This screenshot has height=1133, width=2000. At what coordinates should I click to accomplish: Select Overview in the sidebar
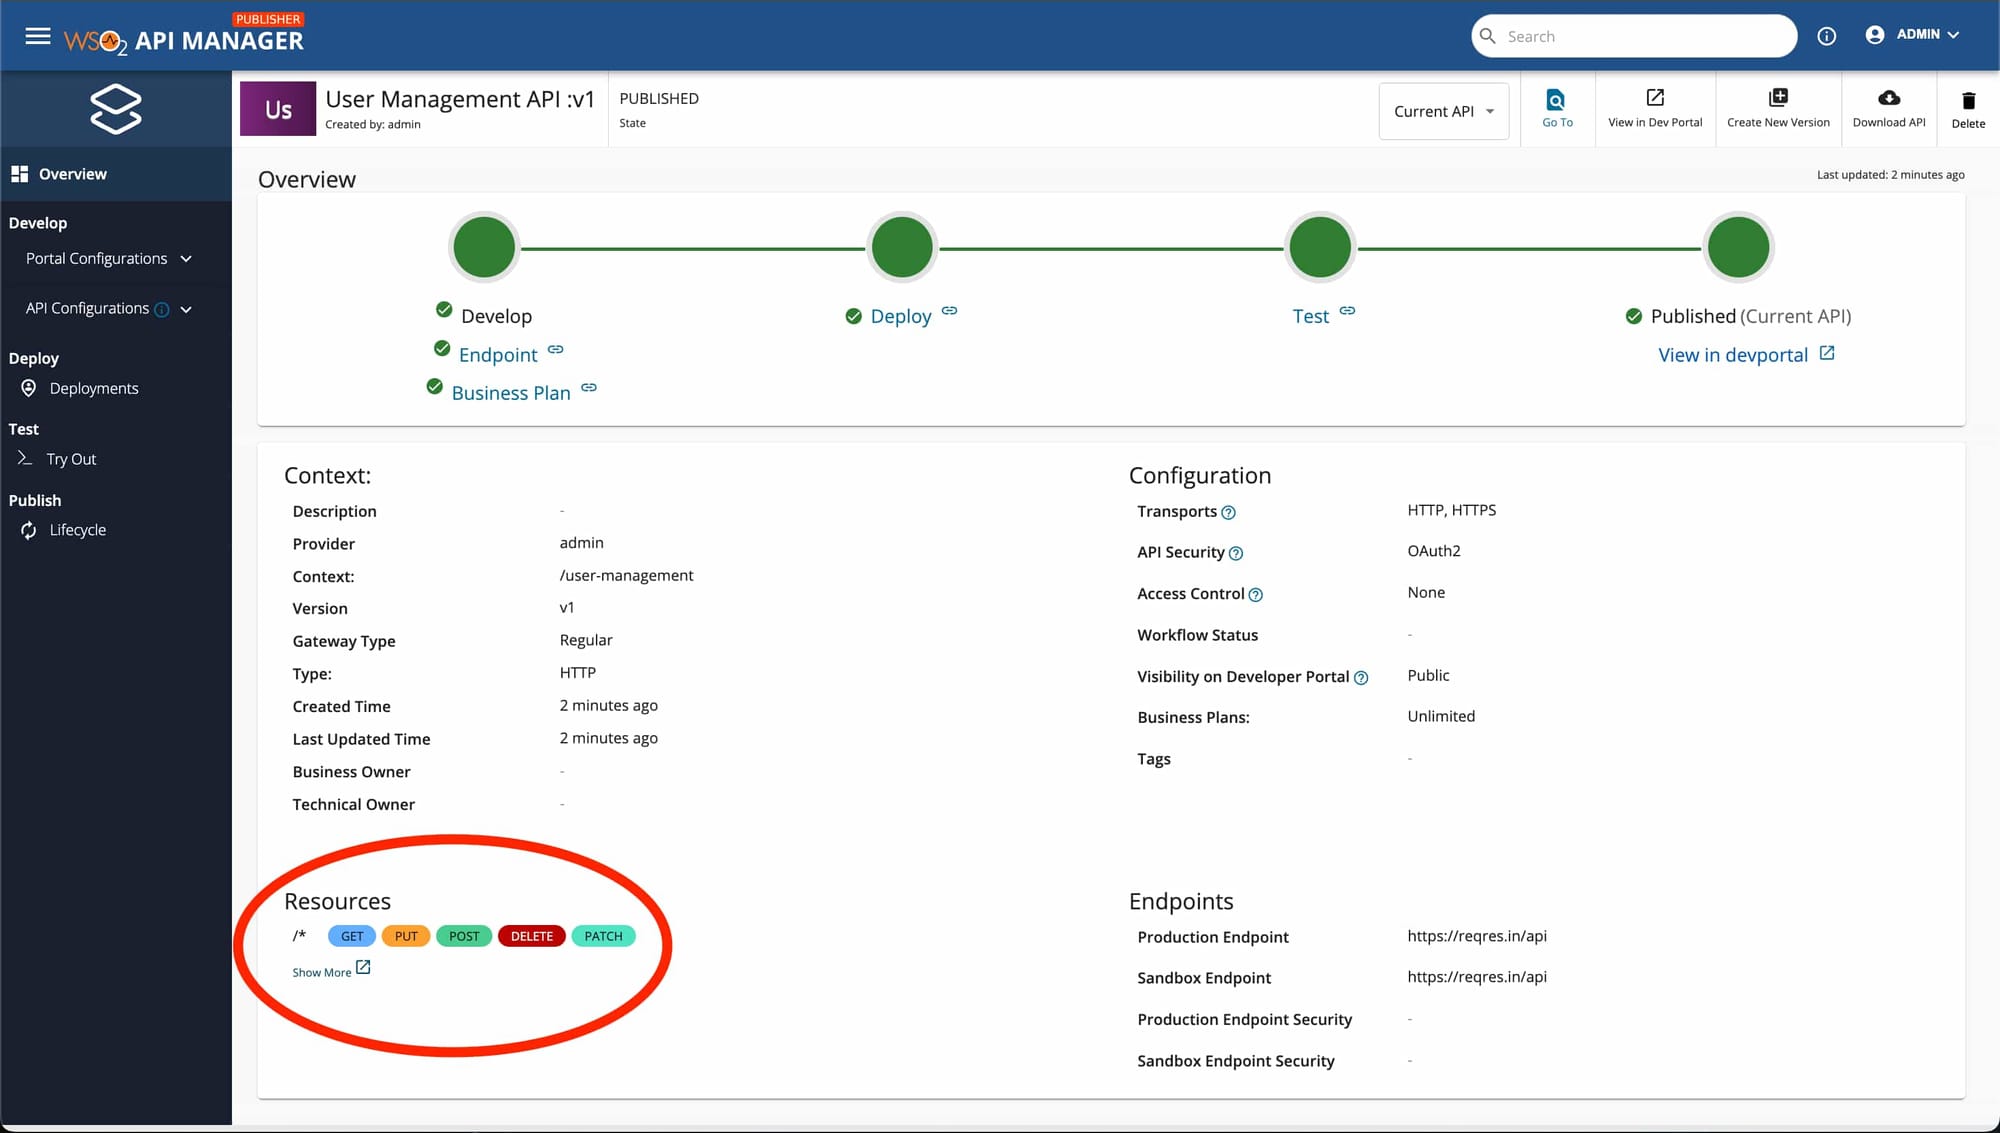pyautogui.click(x=116, y=174)
